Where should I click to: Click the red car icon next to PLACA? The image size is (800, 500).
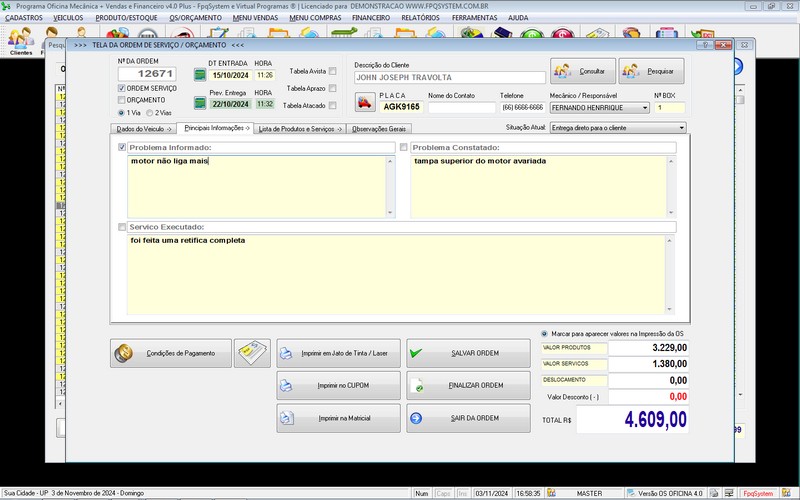[x=364, y=103]
